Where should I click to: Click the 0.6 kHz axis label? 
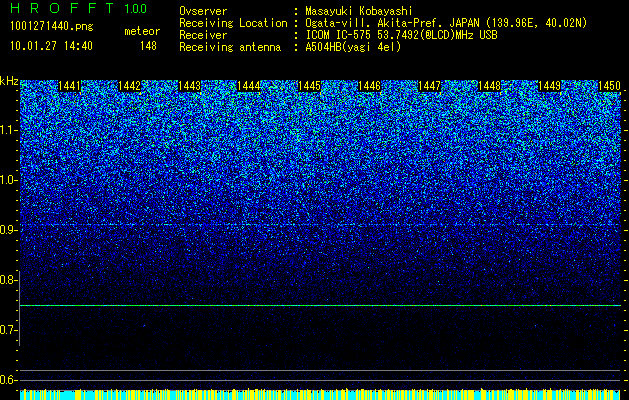click(x=8, y=380)
